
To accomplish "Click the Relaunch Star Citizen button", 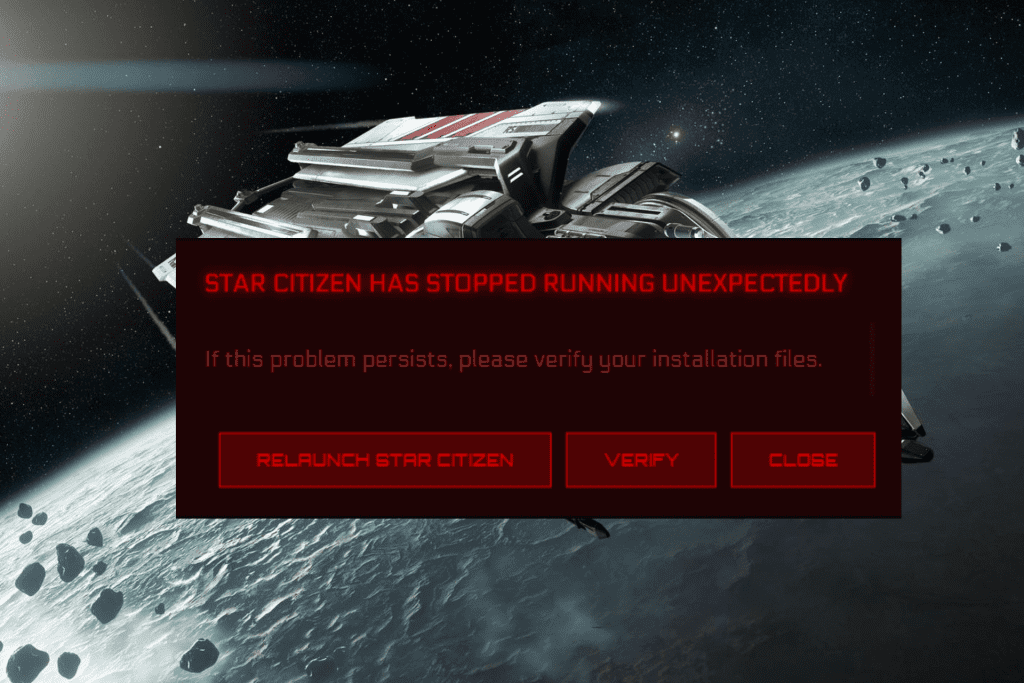I will (x=385, y=460).
